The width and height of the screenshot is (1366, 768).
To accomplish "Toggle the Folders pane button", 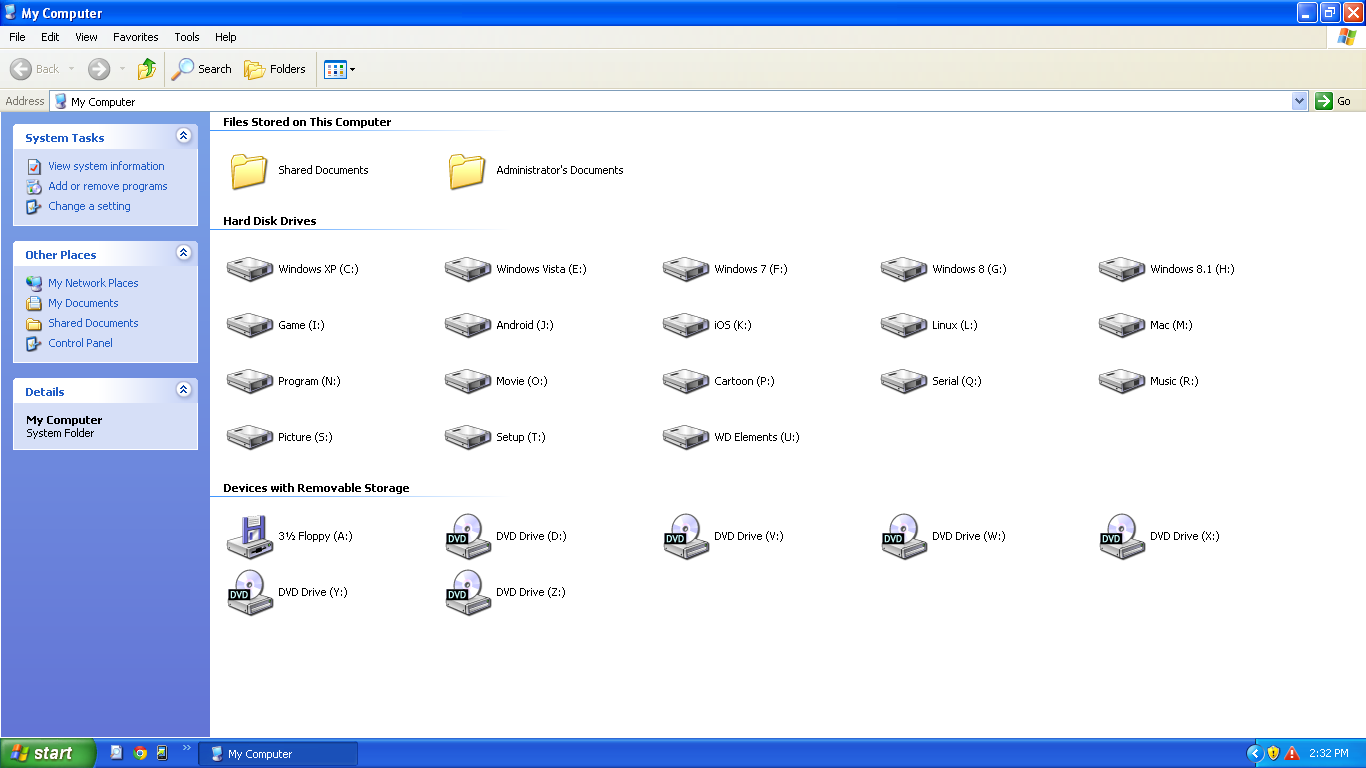I will pos(276,69).
